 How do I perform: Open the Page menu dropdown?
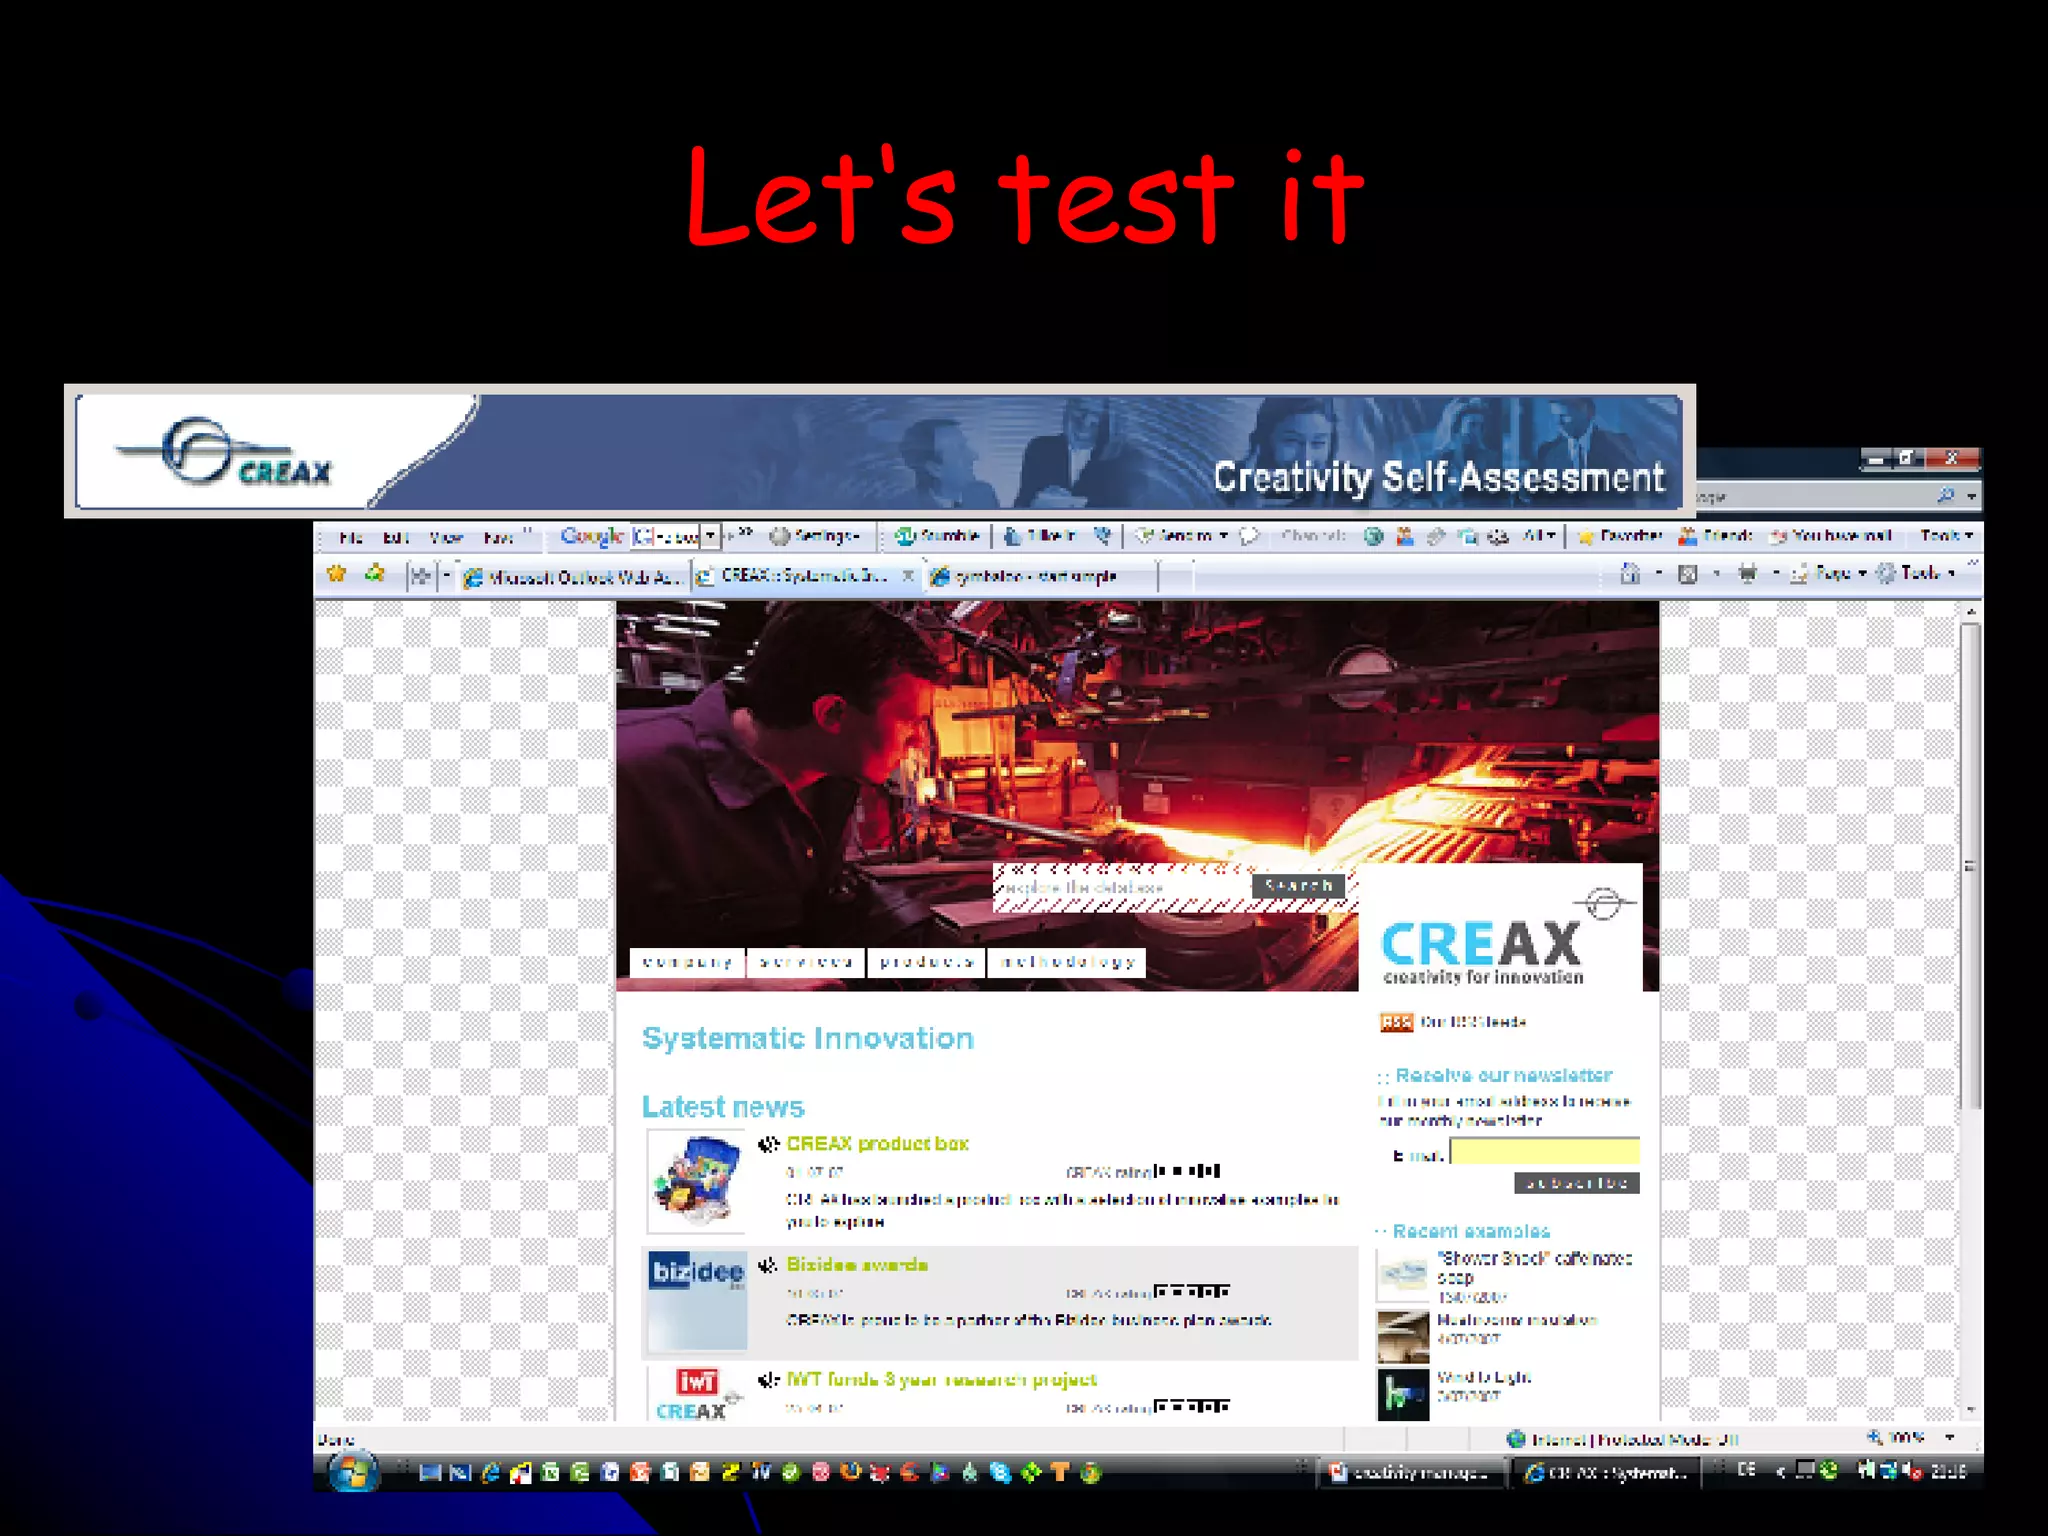1862,574
